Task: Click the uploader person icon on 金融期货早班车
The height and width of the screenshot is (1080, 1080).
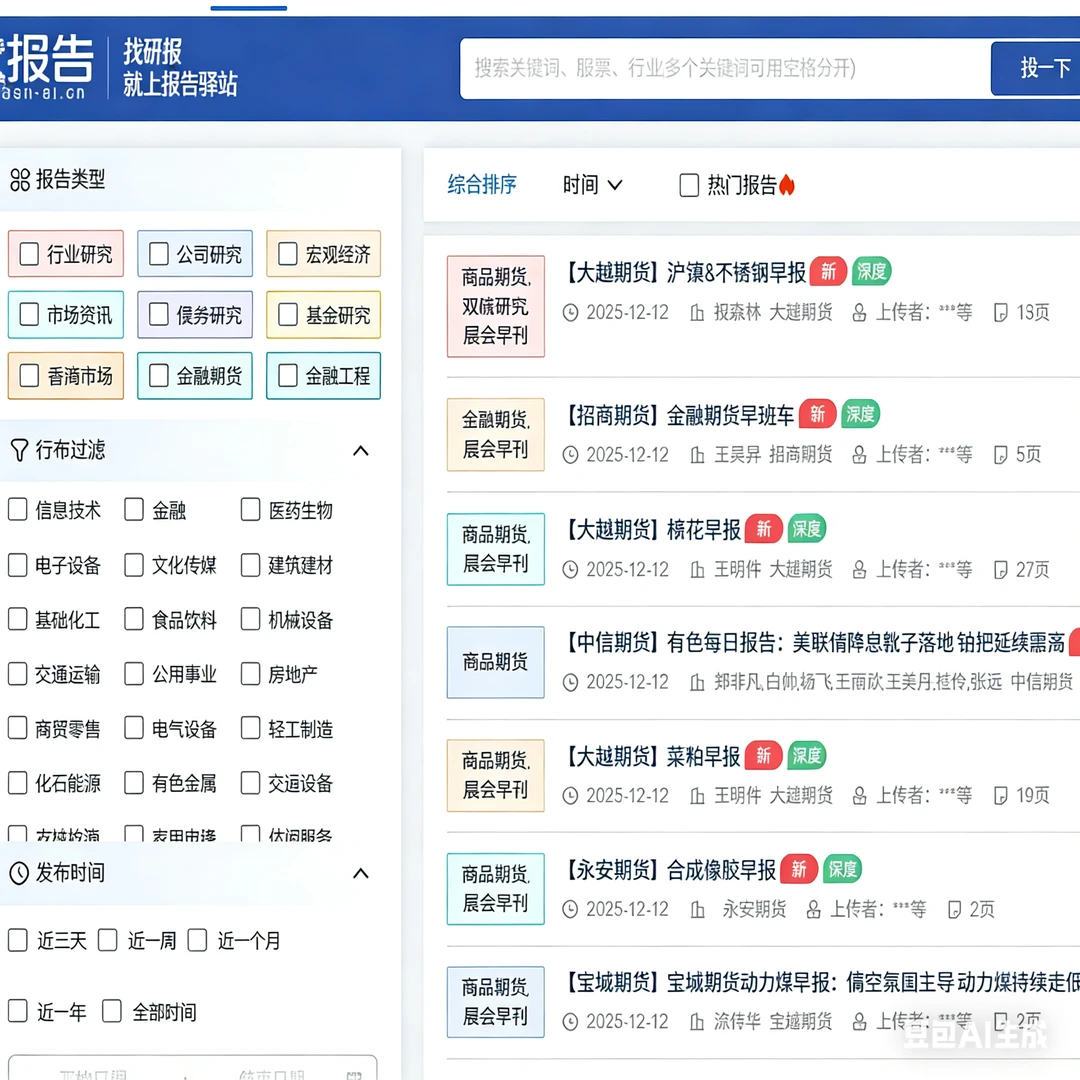Action: coord(858,454)
